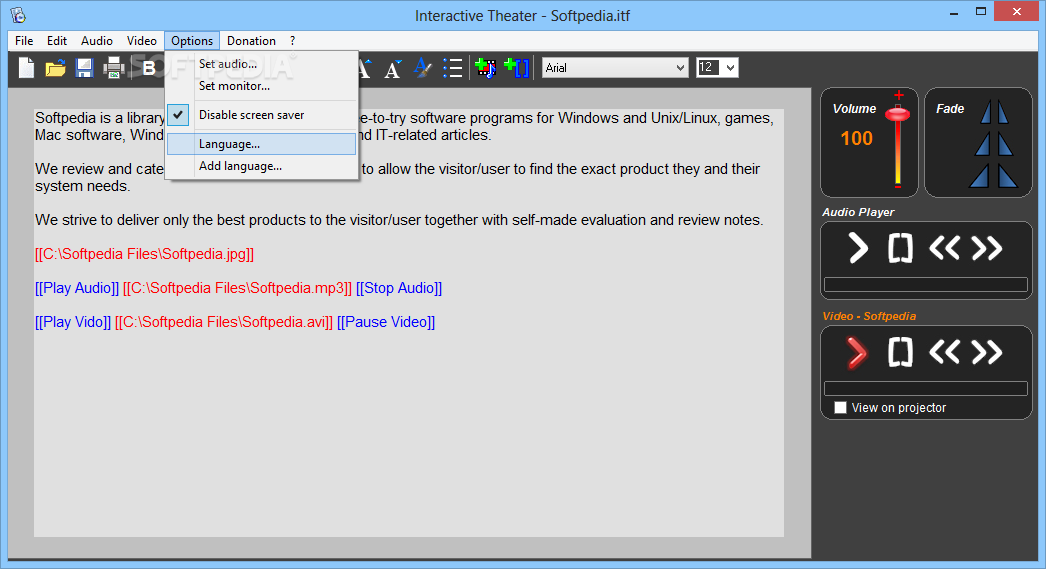Click the [[Play Audio]] command text

point(77,288)
